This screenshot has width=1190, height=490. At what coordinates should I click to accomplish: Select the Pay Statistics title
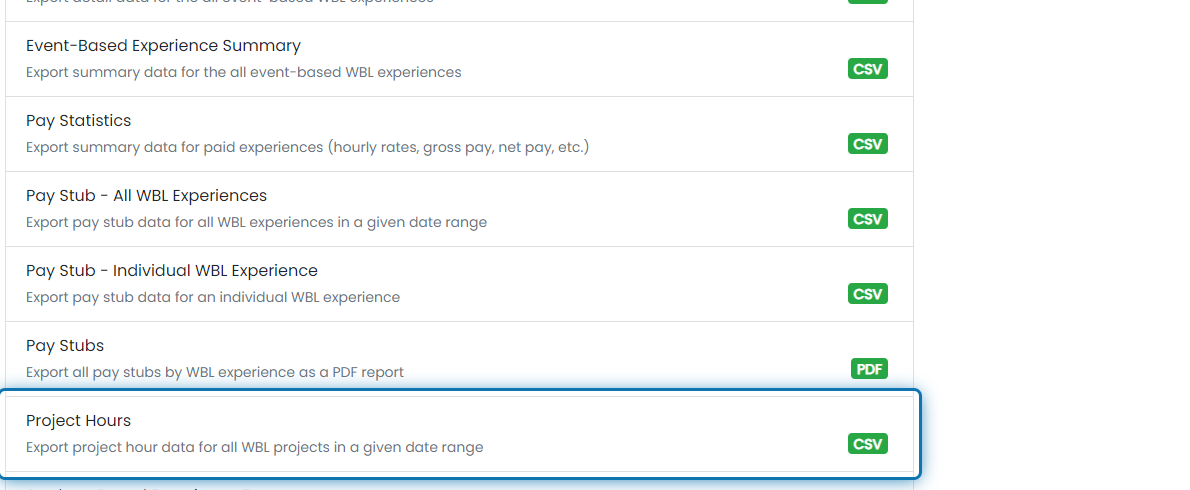click(78, 121)
